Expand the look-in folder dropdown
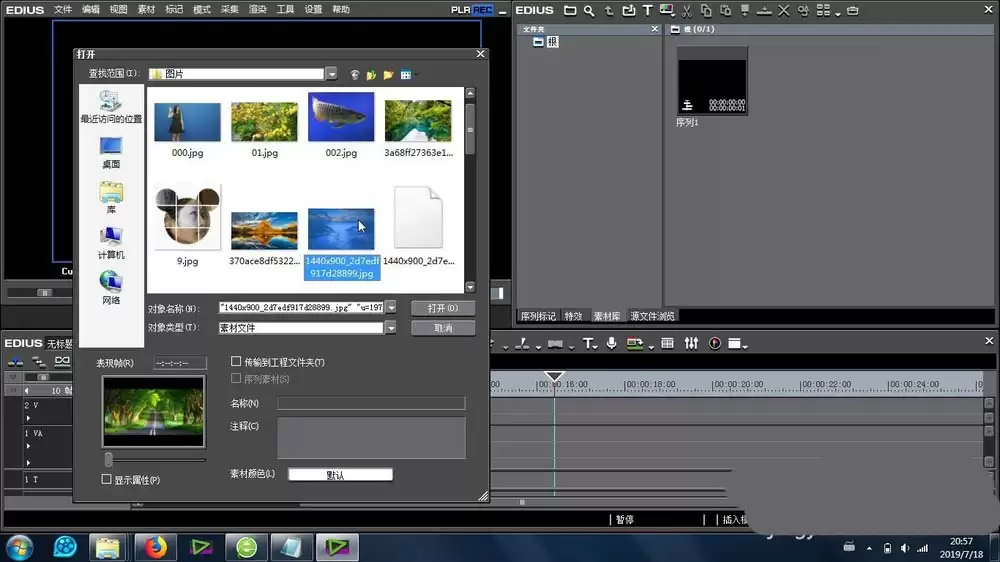 coord(332,74)
